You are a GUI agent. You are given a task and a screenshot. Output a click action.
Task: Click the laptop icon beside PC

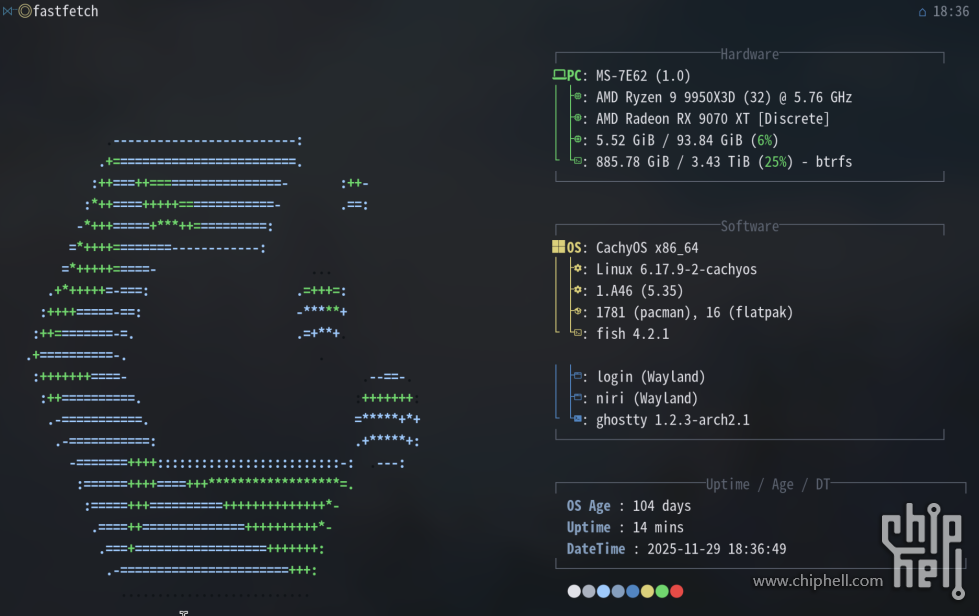[559, 76]
